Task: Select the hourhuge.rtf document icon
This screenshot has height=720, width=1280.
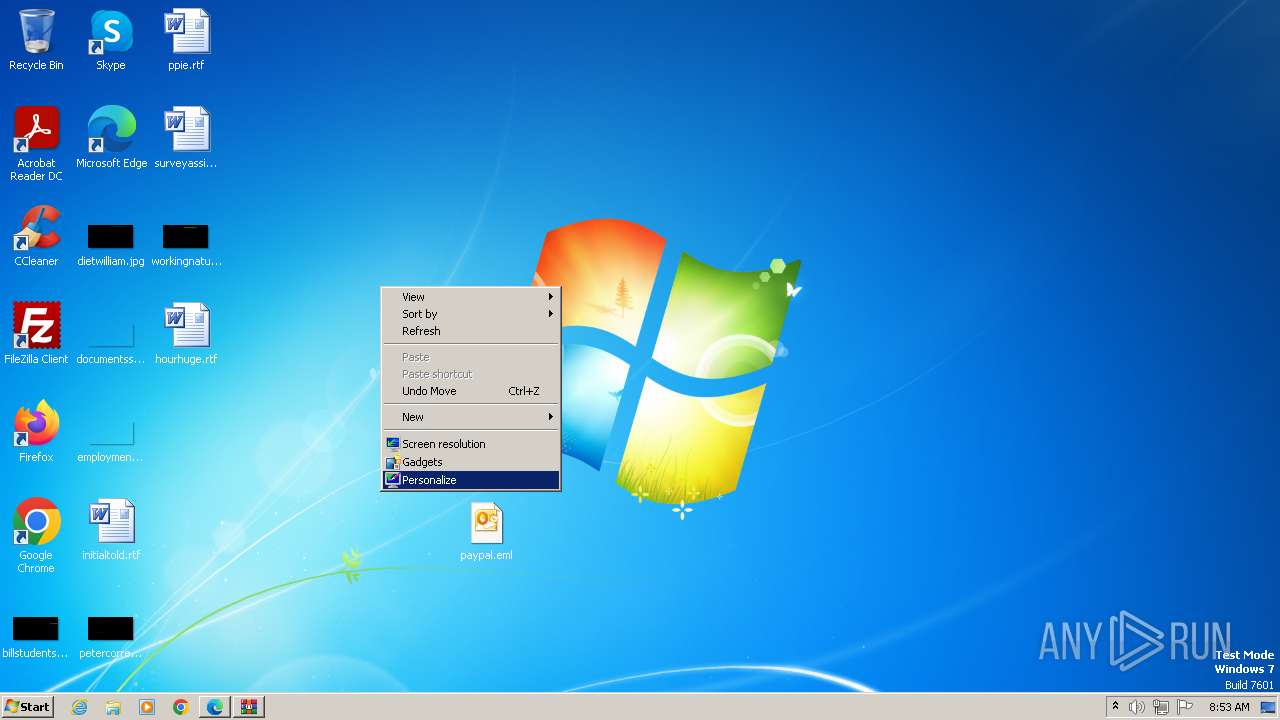Action: tap(186, 334)
